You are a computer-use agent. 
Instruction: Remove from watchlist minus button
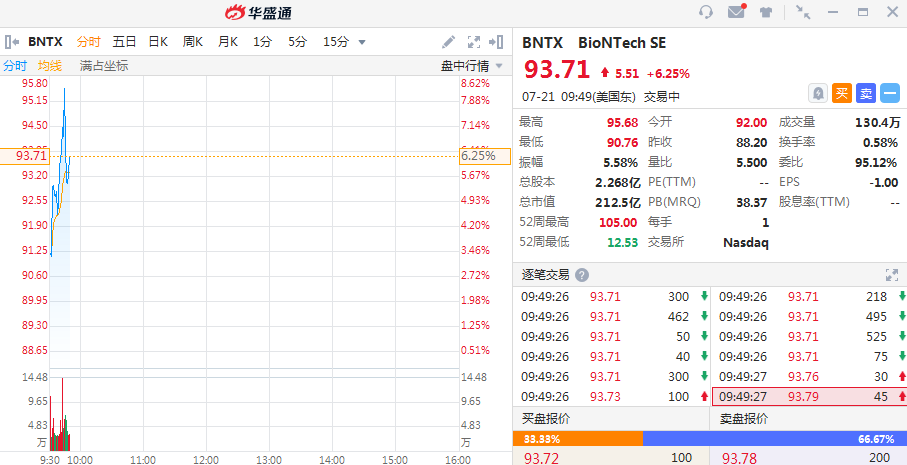[x=890, y=93]
